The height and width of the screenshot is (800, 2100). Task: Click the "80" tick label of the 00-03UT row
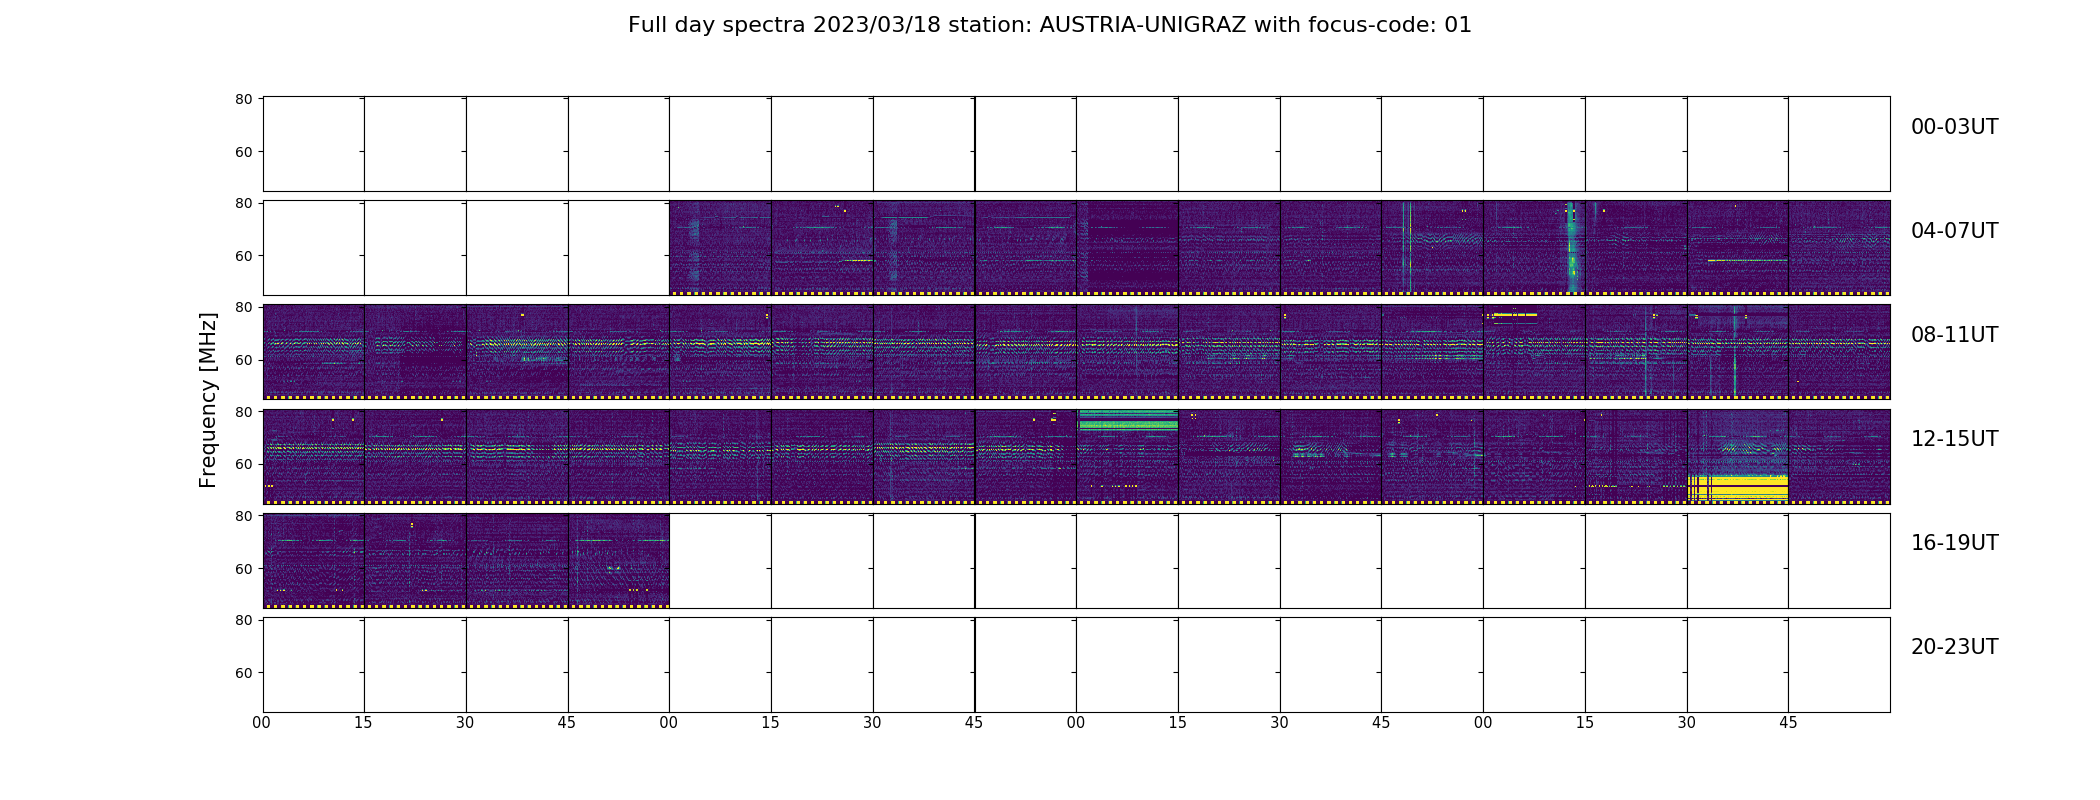coord(243,99)
